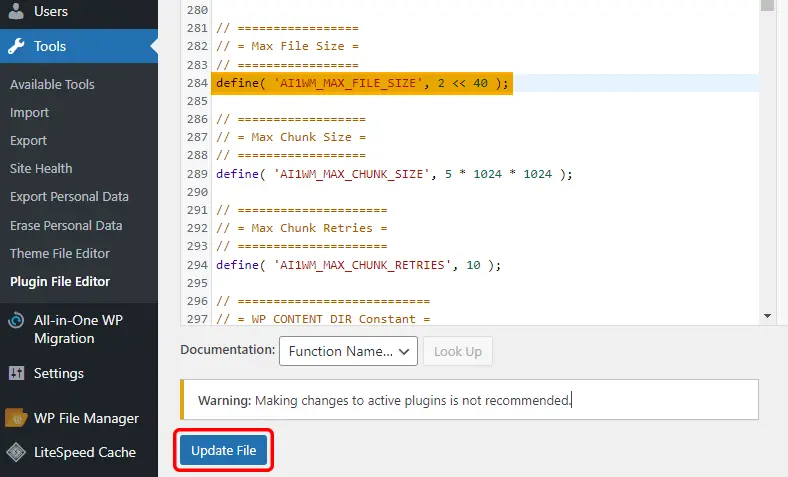The height and width of the screenshot is (477, 788).
Task: Open the Export menu item
Action: [x=29, y=141]
